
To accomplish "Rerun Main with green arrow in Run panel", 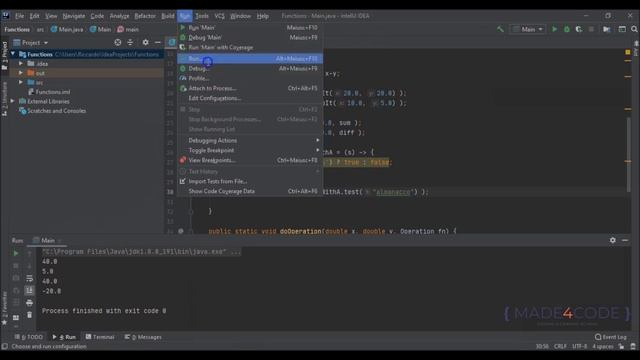I will (x=16, y=253).
